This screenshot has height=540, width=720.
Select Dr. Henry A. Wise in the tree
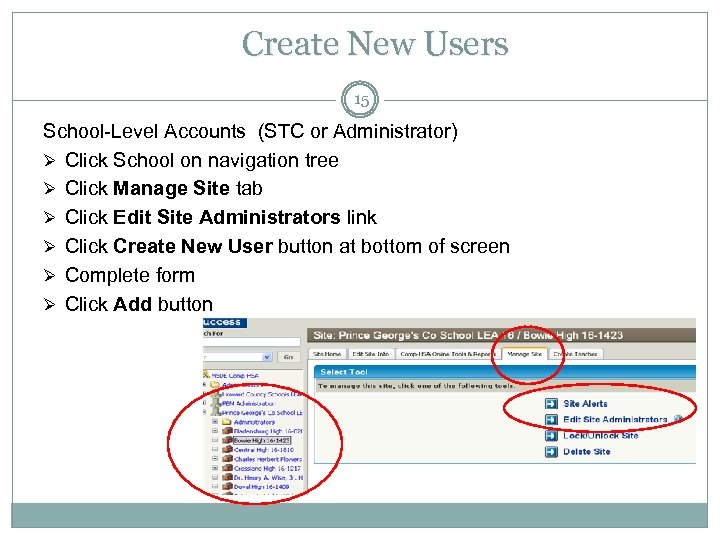pos(268,478)
